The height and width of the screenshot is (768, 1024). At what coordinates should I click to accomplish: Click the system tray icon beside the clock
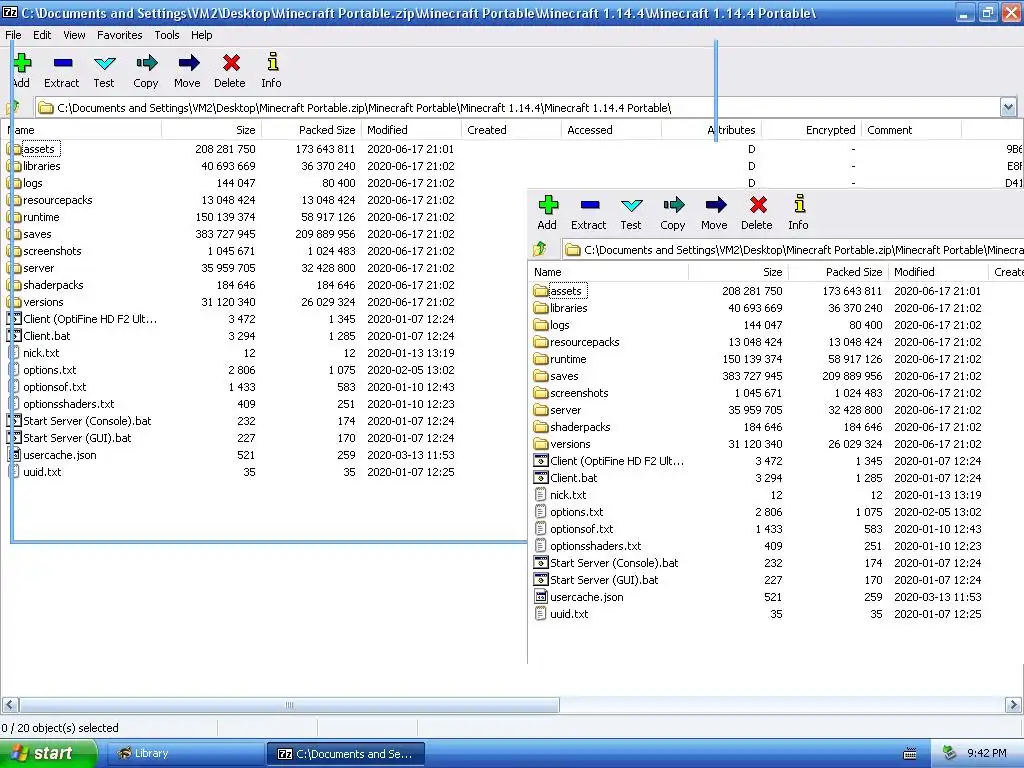[950, 754]
